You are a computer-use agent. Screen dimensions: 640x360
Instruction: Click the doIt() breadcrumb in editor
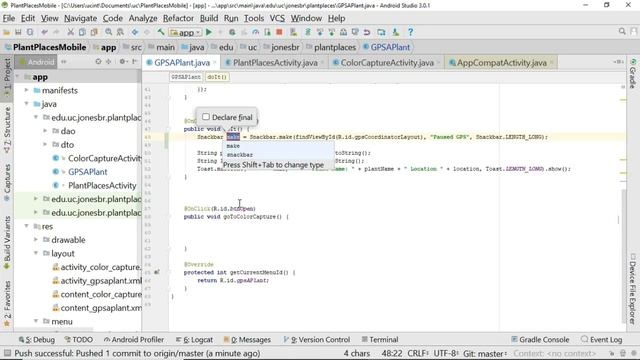point(217,77)
